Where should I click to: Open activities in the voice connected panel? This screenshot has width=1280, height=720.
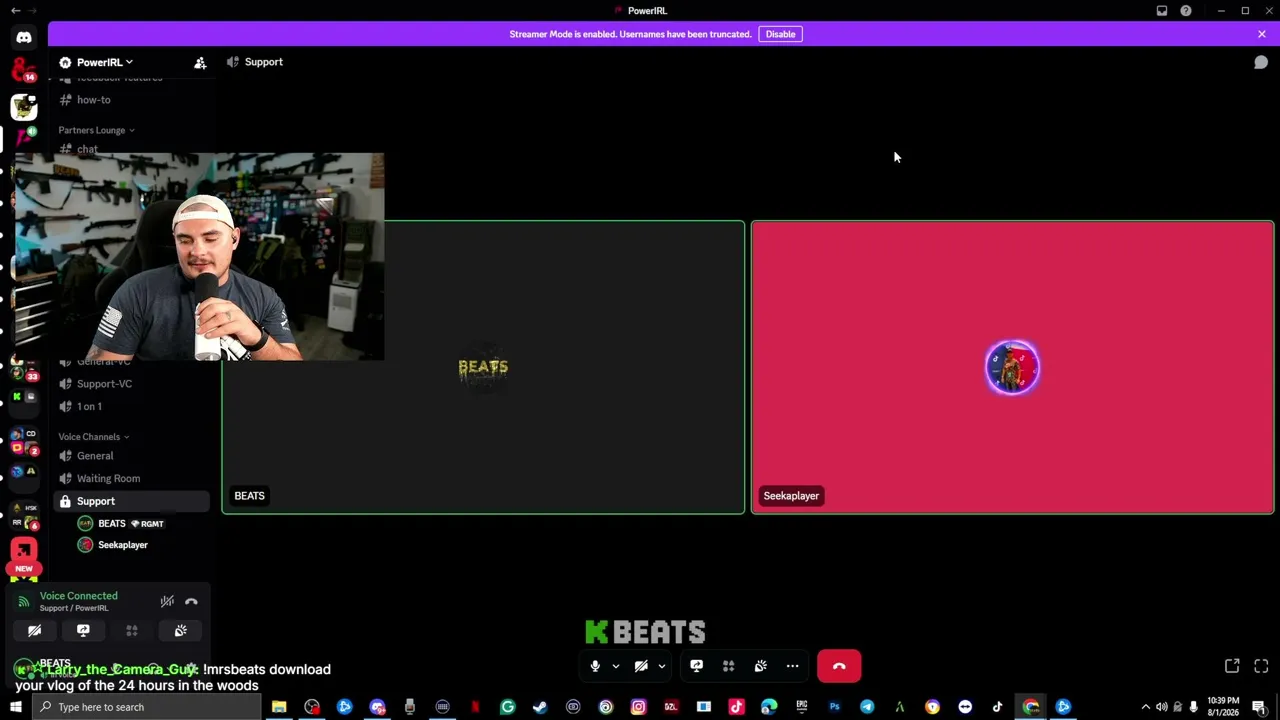point(131,631)
